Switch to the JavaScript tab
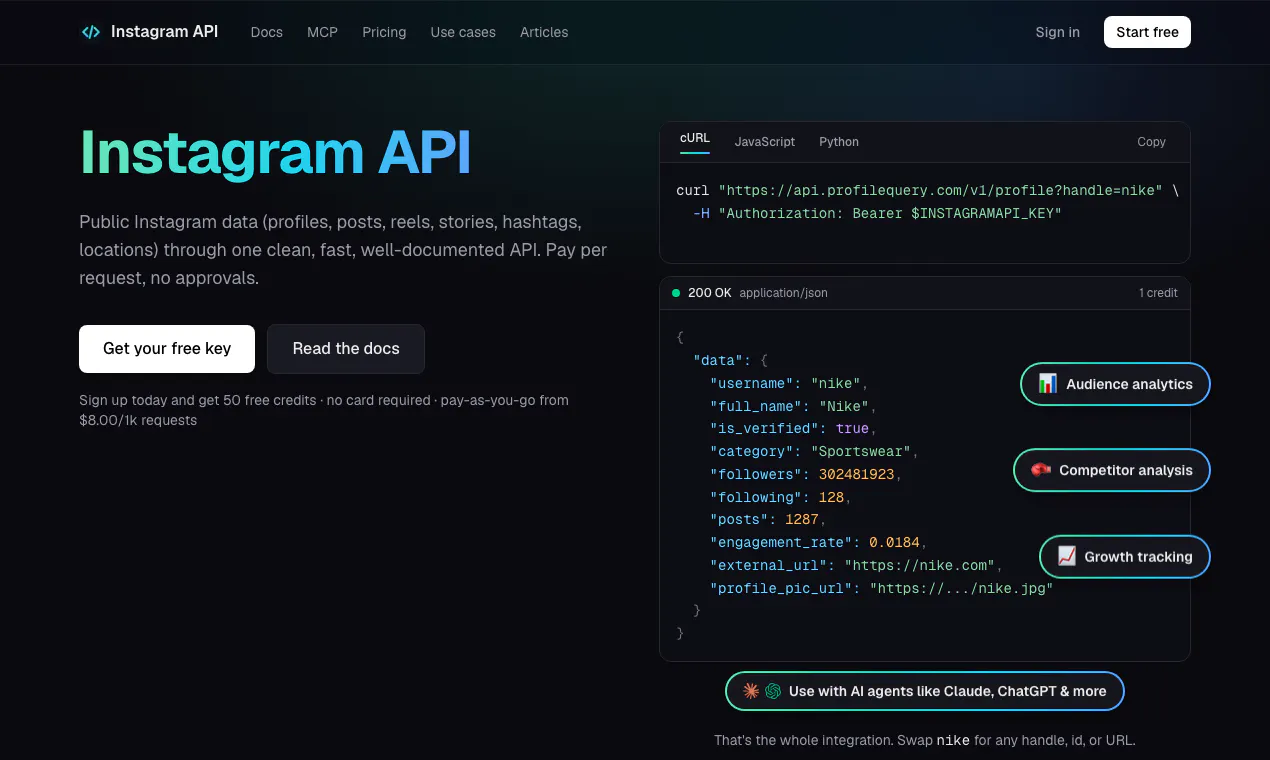This screenshot has height=760, width=1270. 765,142
